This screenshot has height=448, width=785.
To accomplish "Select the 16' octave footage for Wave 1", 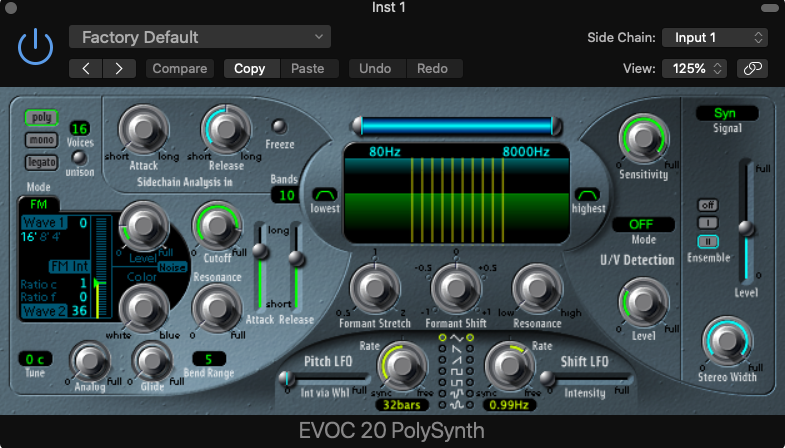I will click(28, 236).
